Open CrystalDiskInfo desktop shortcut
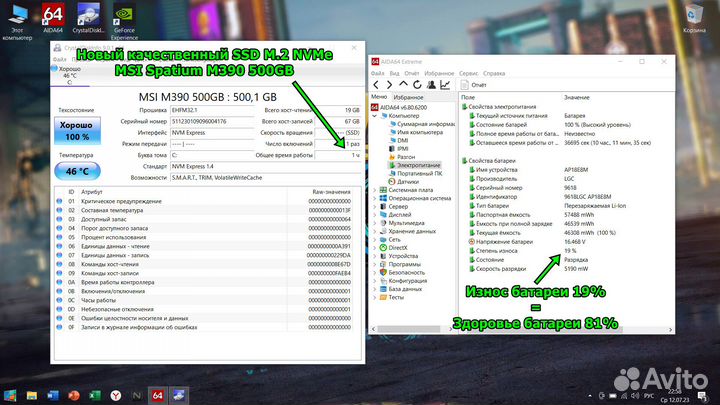 (x=89, y=18)
